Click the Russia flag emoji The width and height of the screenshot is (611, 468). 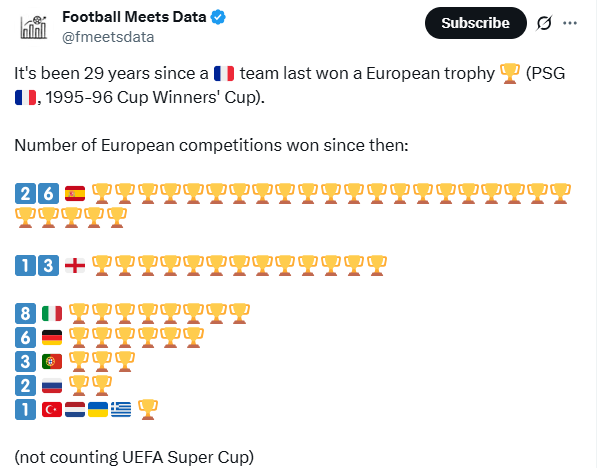point(52,386)
